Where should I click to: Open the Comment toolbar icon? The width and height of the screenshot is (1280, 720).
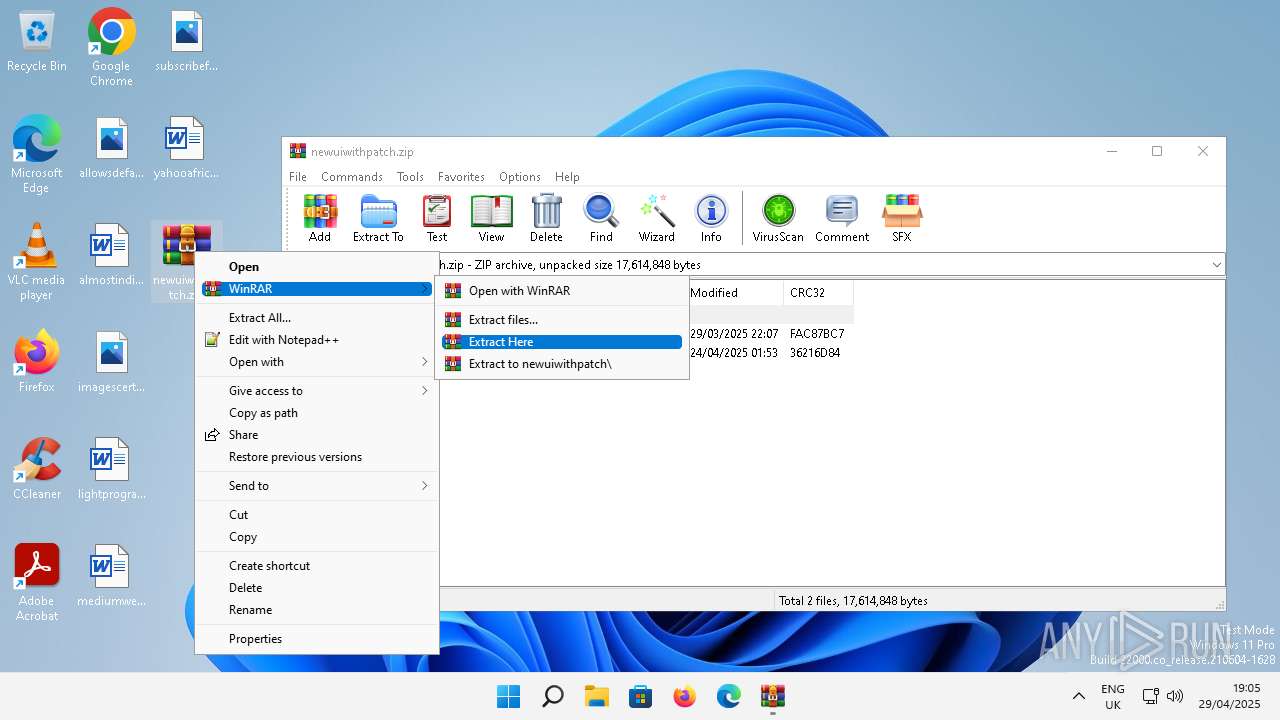pyautogui.click(x=842, y=218)
